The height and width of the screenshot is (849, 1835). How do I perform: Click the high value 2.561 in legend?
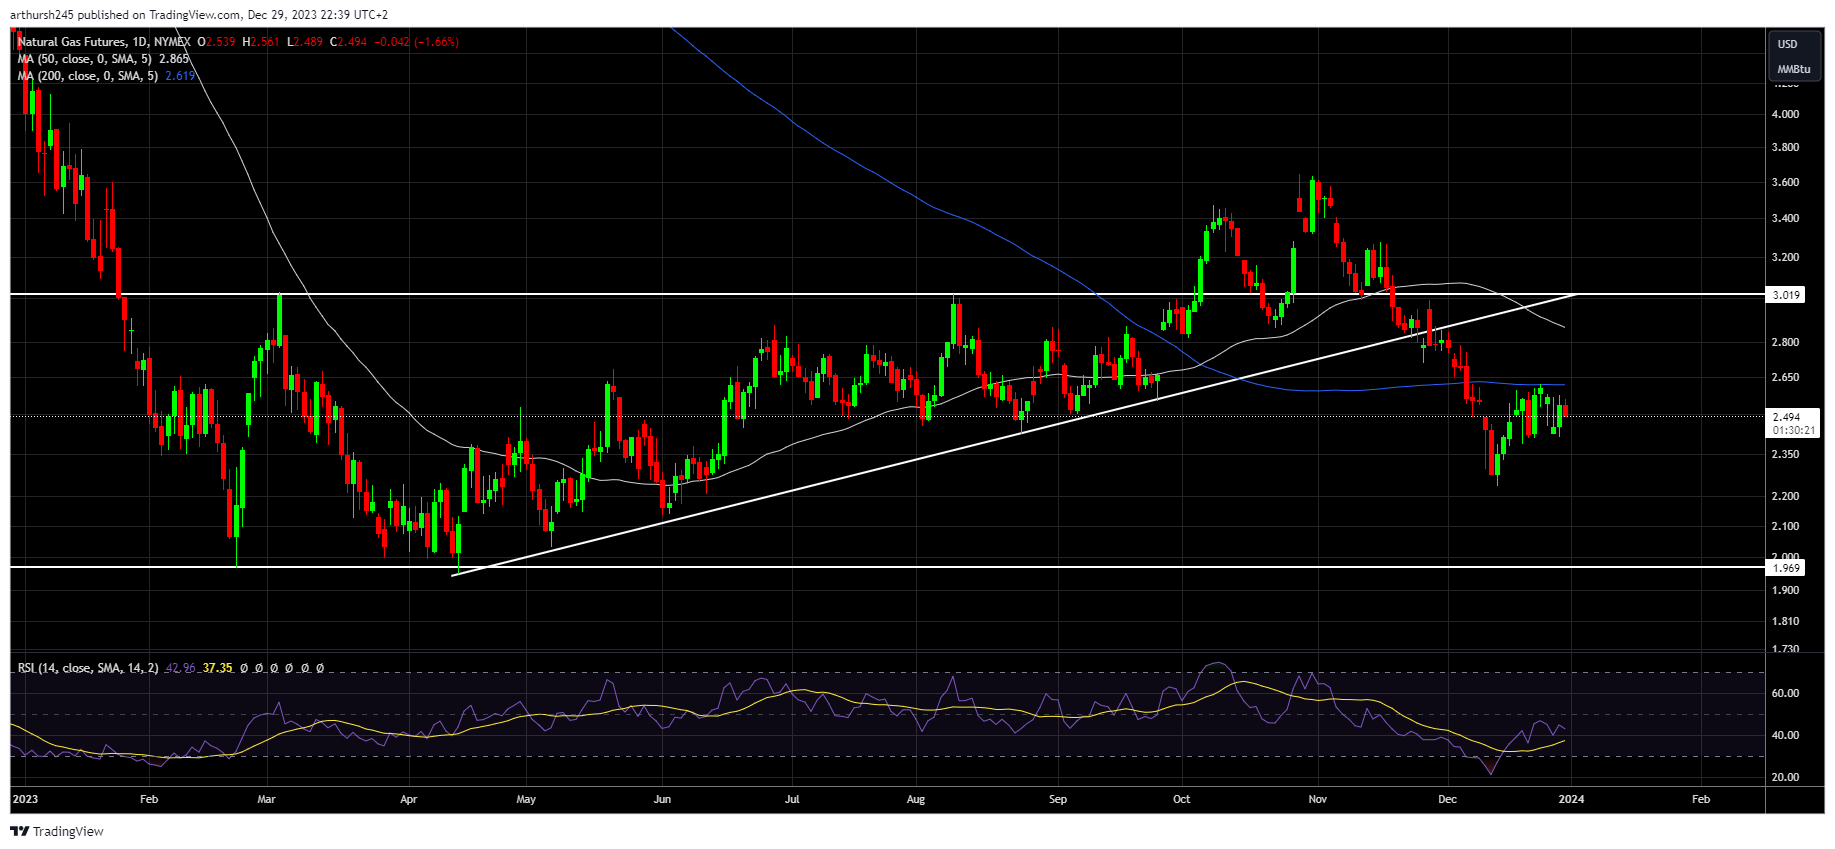click(265, 42)
